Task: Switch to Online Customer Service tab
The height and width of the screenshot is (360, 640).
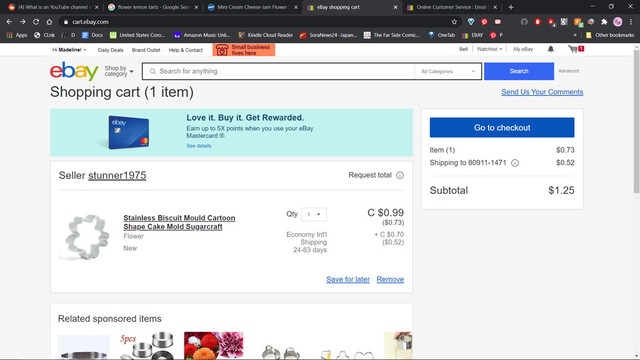Action: 452,7
